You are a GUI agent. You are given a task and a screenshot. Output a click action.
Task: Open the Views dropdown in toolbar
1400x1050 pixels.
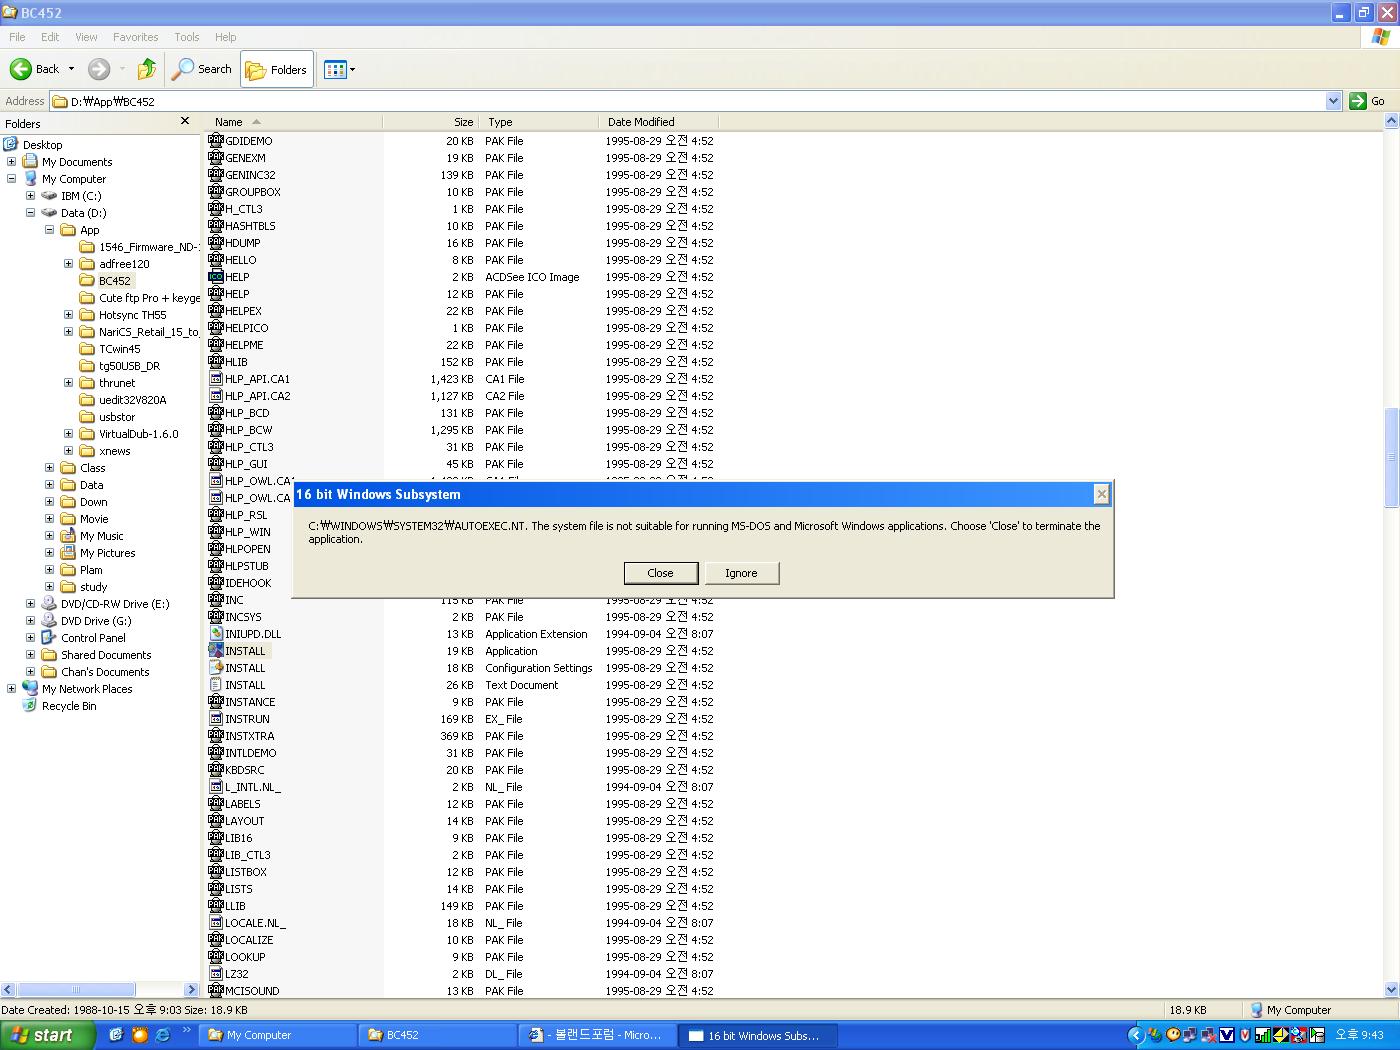click(340, 70)
